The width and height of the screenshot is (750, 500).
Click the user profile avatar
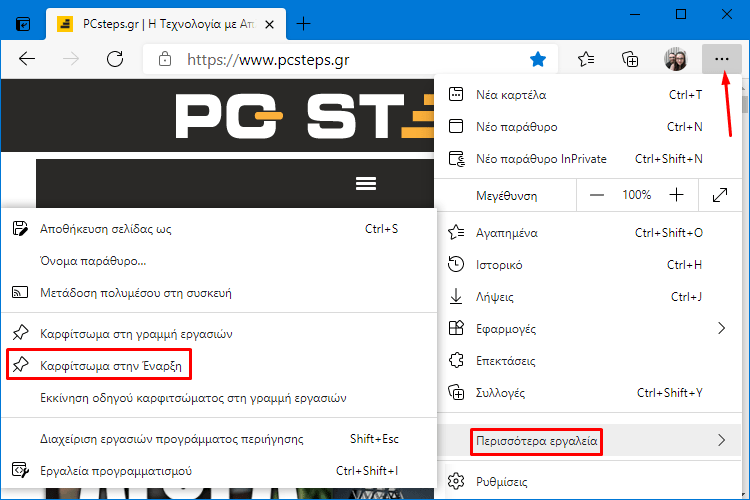coord(675,59)
